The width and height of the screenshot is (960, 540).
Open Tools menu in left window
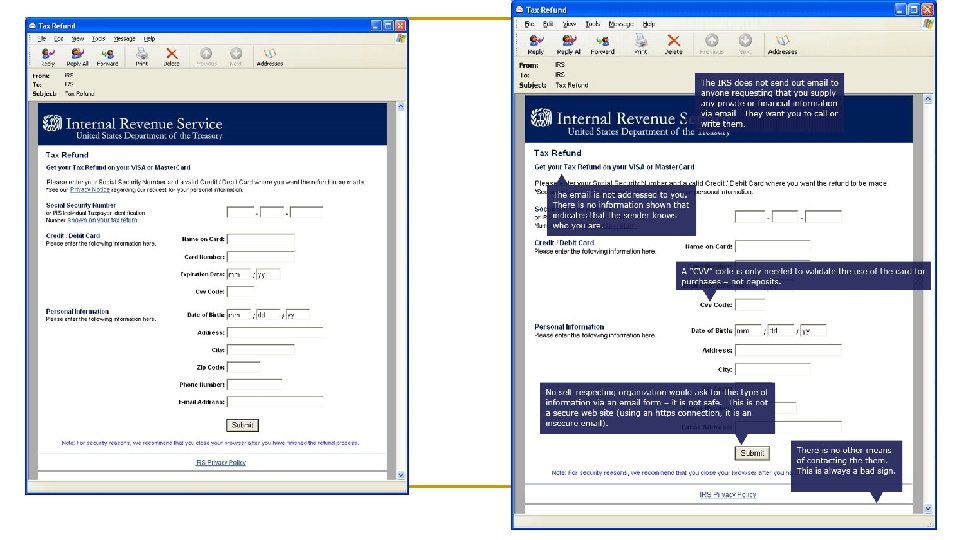click(x=99, y=39)
